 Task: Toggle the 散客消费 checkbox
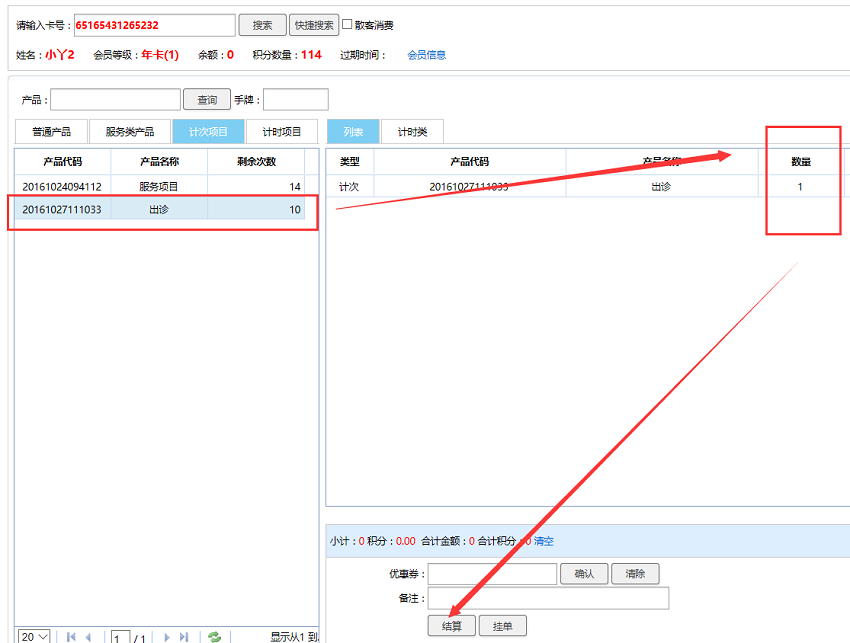347,25
